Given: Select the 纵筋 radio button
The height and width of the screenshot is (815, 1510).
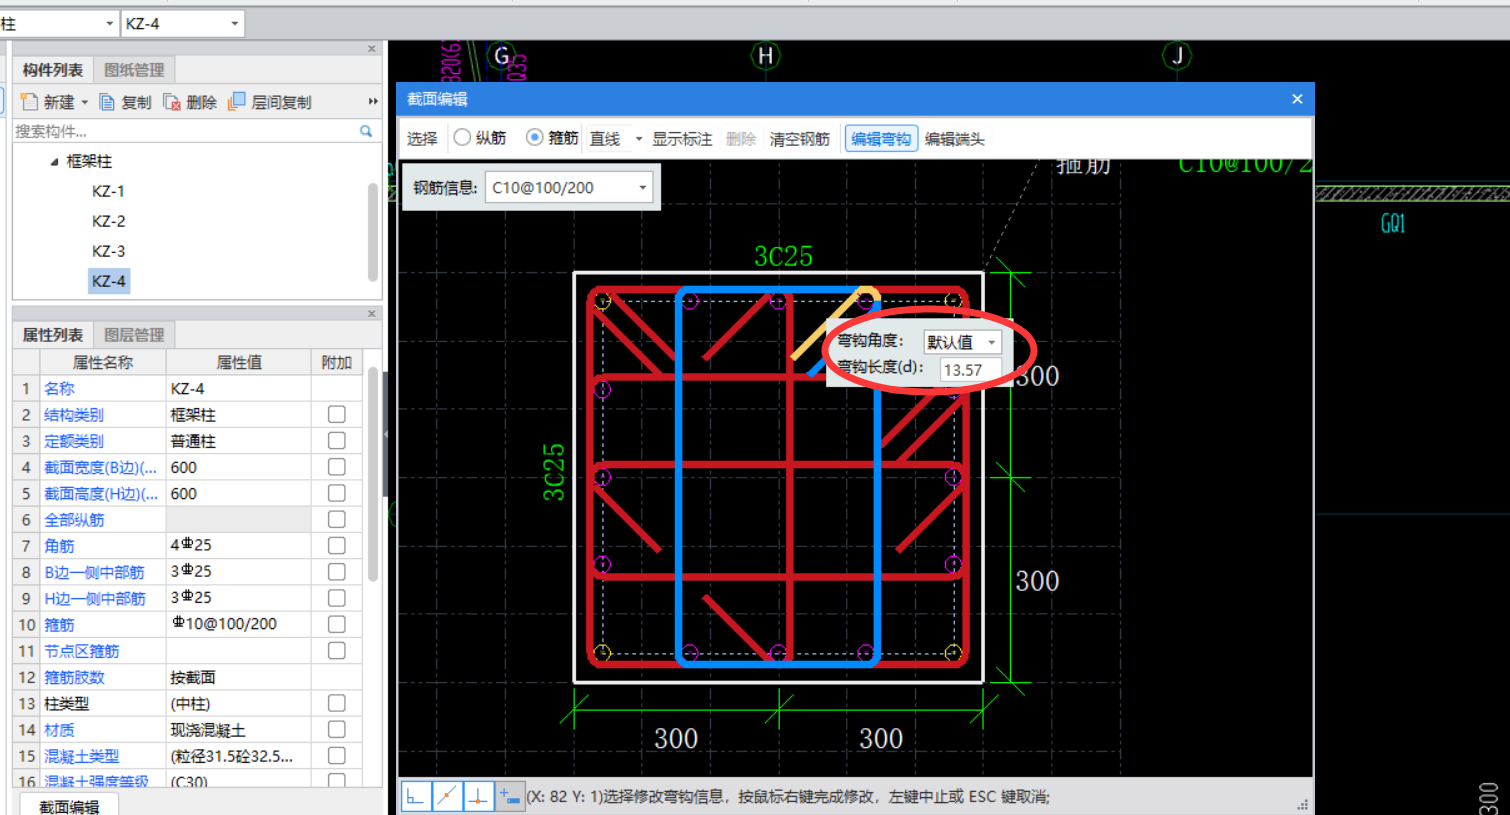Looking at the screenshot, I should coord(462,138).
